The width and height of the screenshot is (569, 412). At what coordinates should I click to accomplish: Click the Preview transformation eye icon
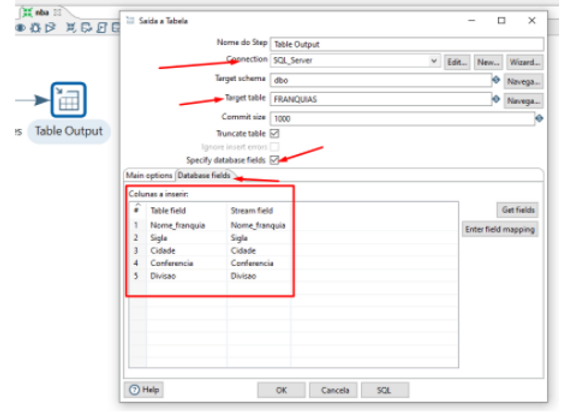click(20, 28)
